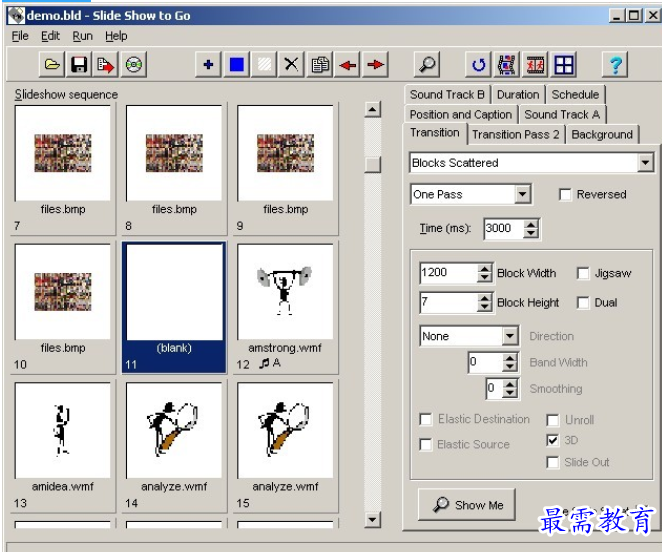Open the File menu
The height and width of the screenshot is (552, 662).
pos(20,36)
